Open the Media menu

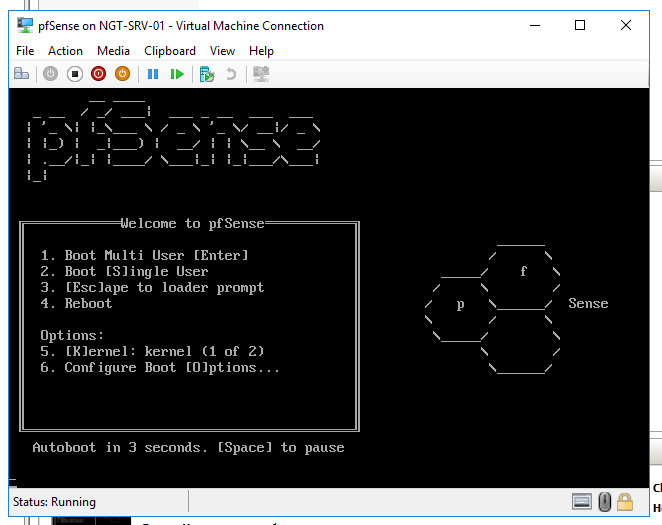pos(113,51)
